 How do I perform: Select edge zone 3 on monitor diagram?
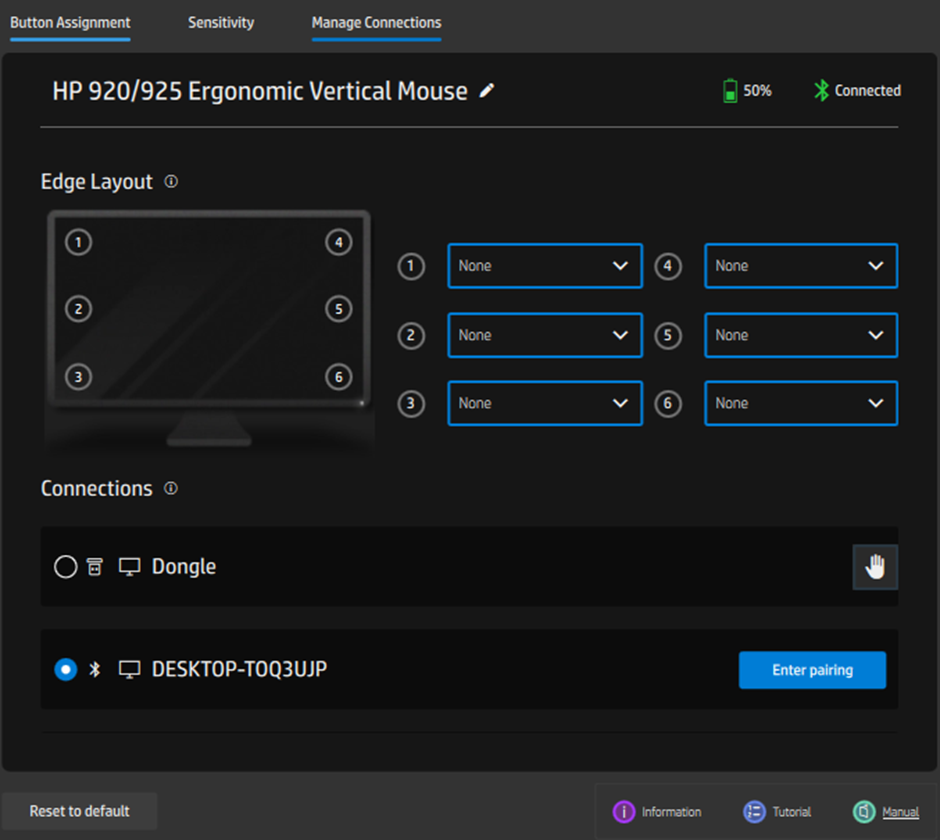[79, 377]
